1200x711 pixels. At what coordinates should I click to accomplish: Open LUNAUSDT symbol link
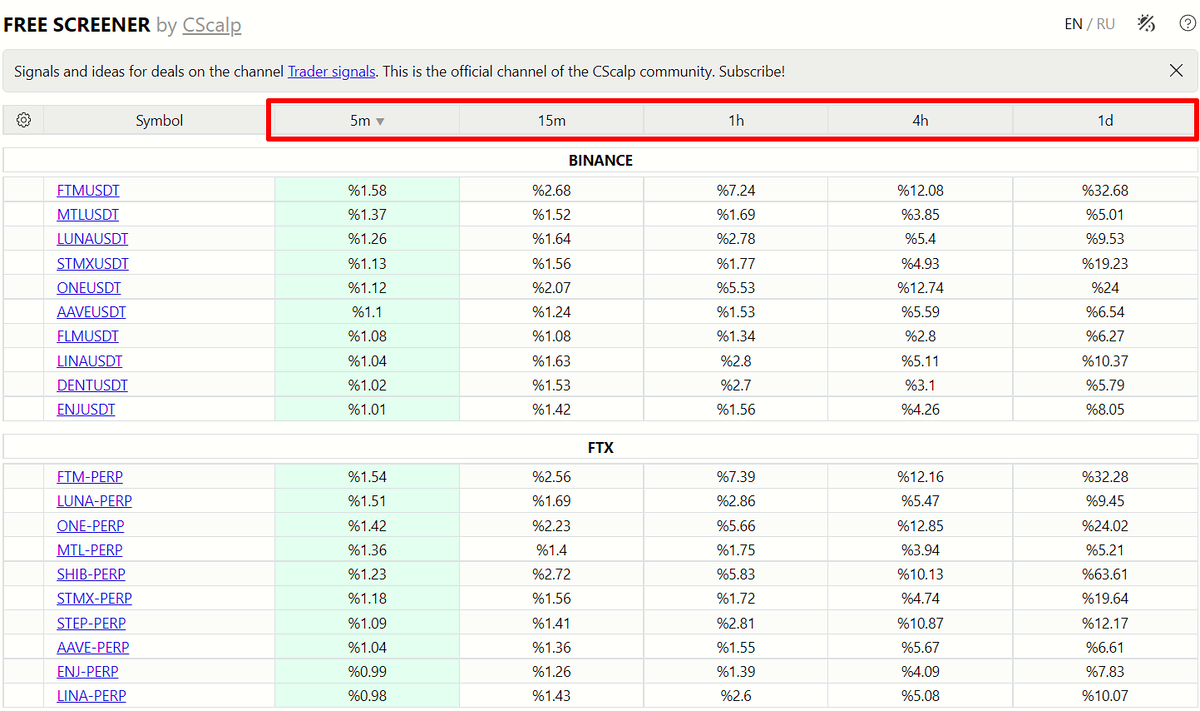tap(92, 239)
